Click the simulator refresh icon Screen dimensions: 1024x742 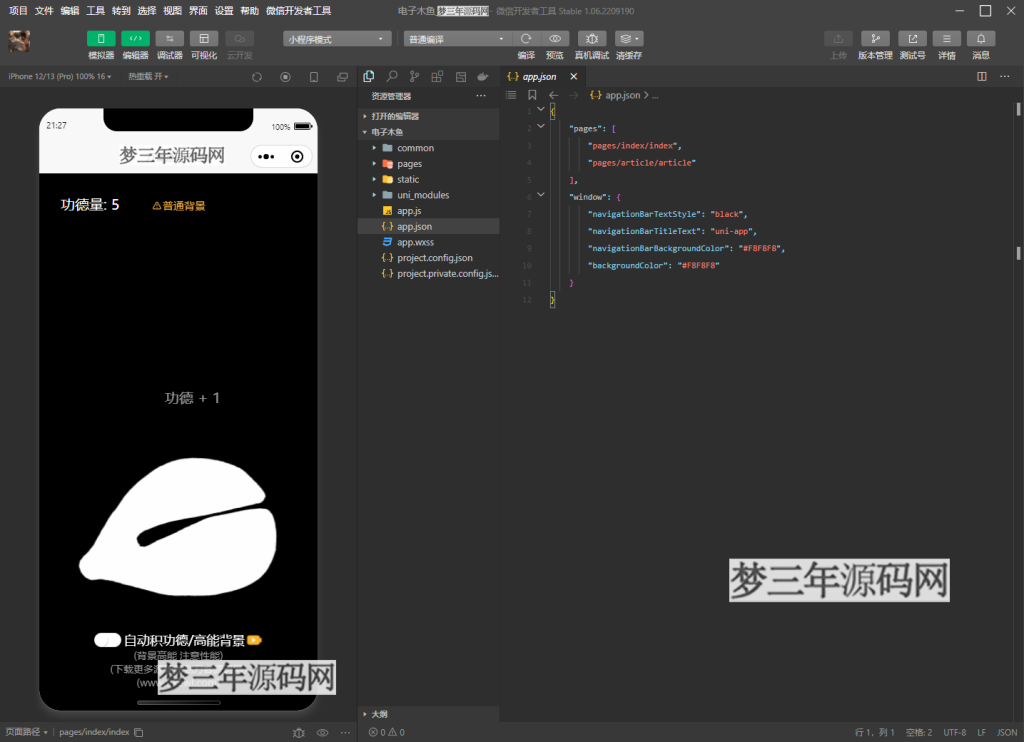tap(257, 76)
